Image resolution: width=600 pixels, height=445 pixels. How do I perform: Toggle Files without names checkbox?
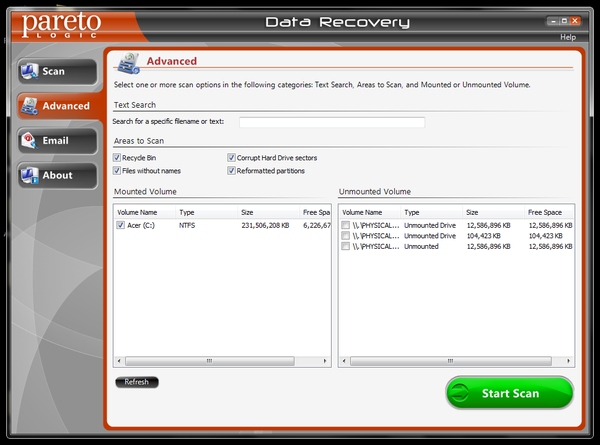coord(117,171)
